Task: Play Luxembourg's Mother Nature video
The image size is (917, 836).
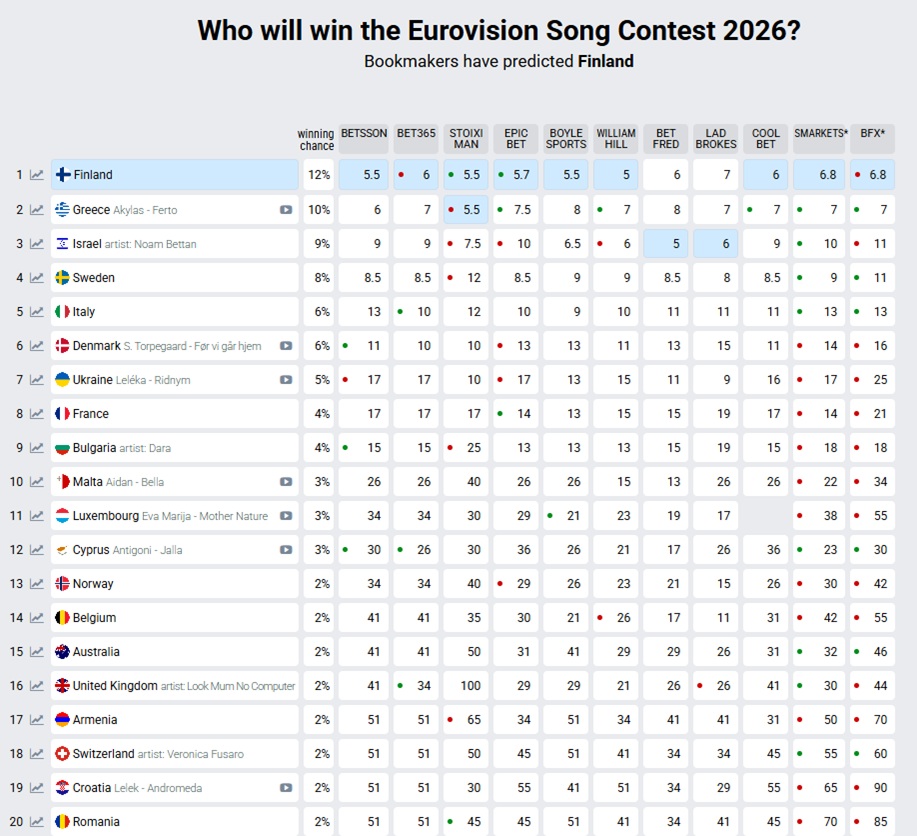Action: (286, 516)
